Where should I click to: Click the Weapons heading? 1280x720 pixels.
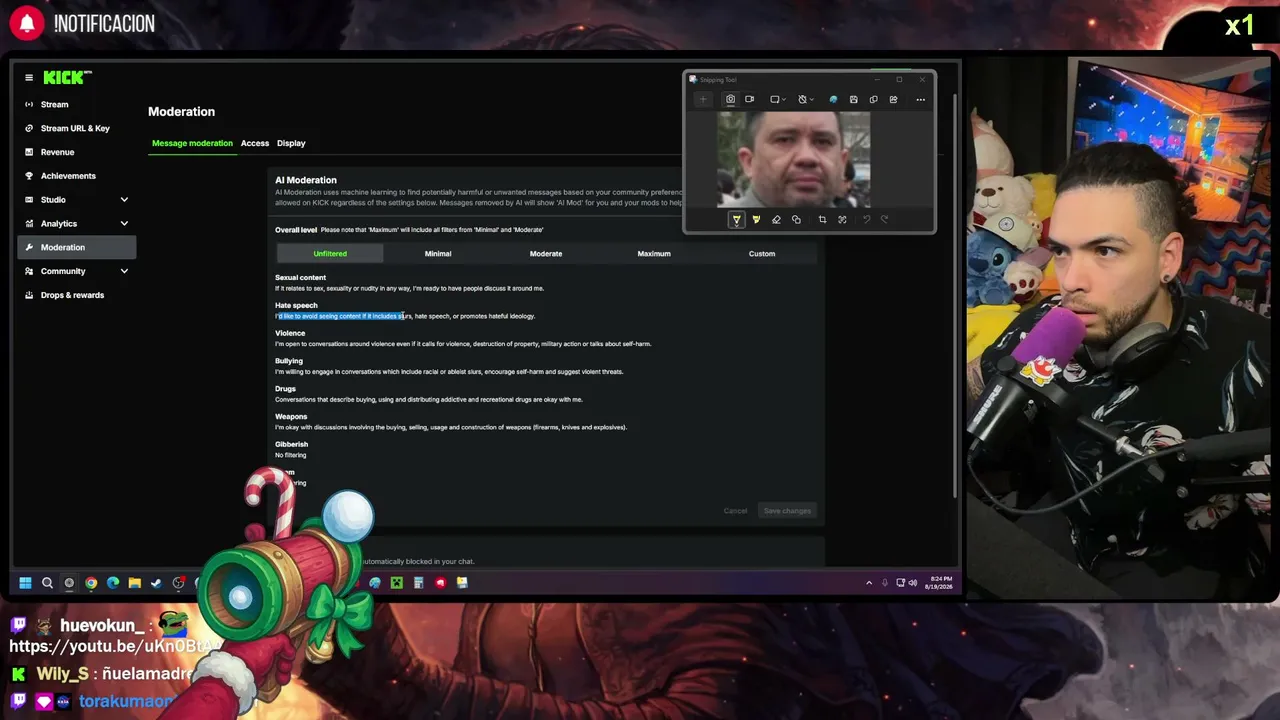coord(291,416)
